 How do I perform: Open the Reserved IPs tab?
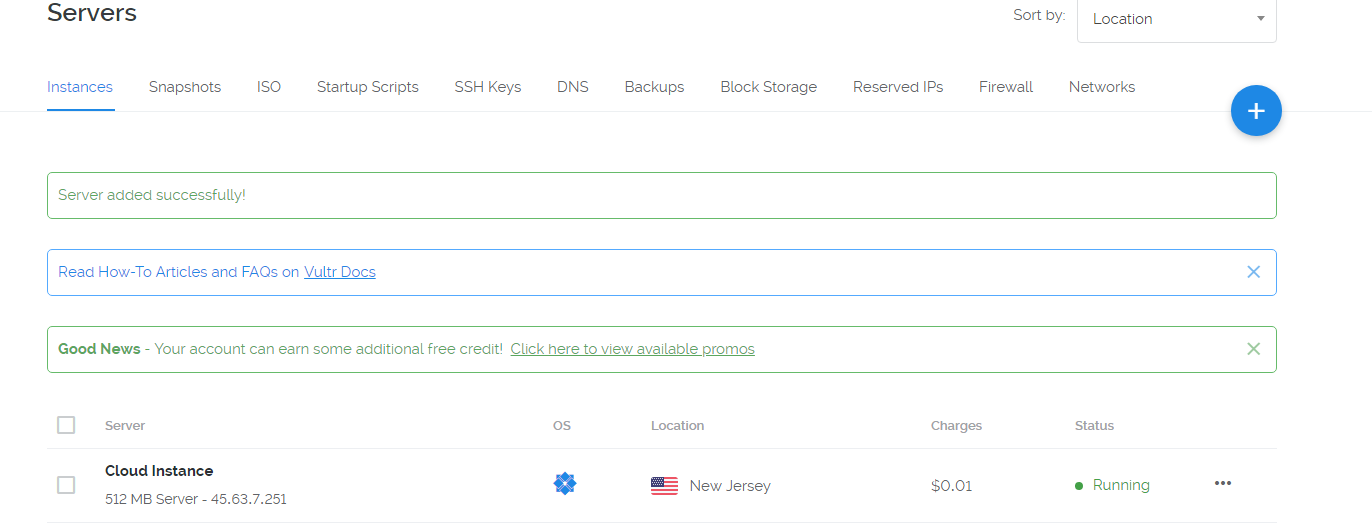pos(898,87)
